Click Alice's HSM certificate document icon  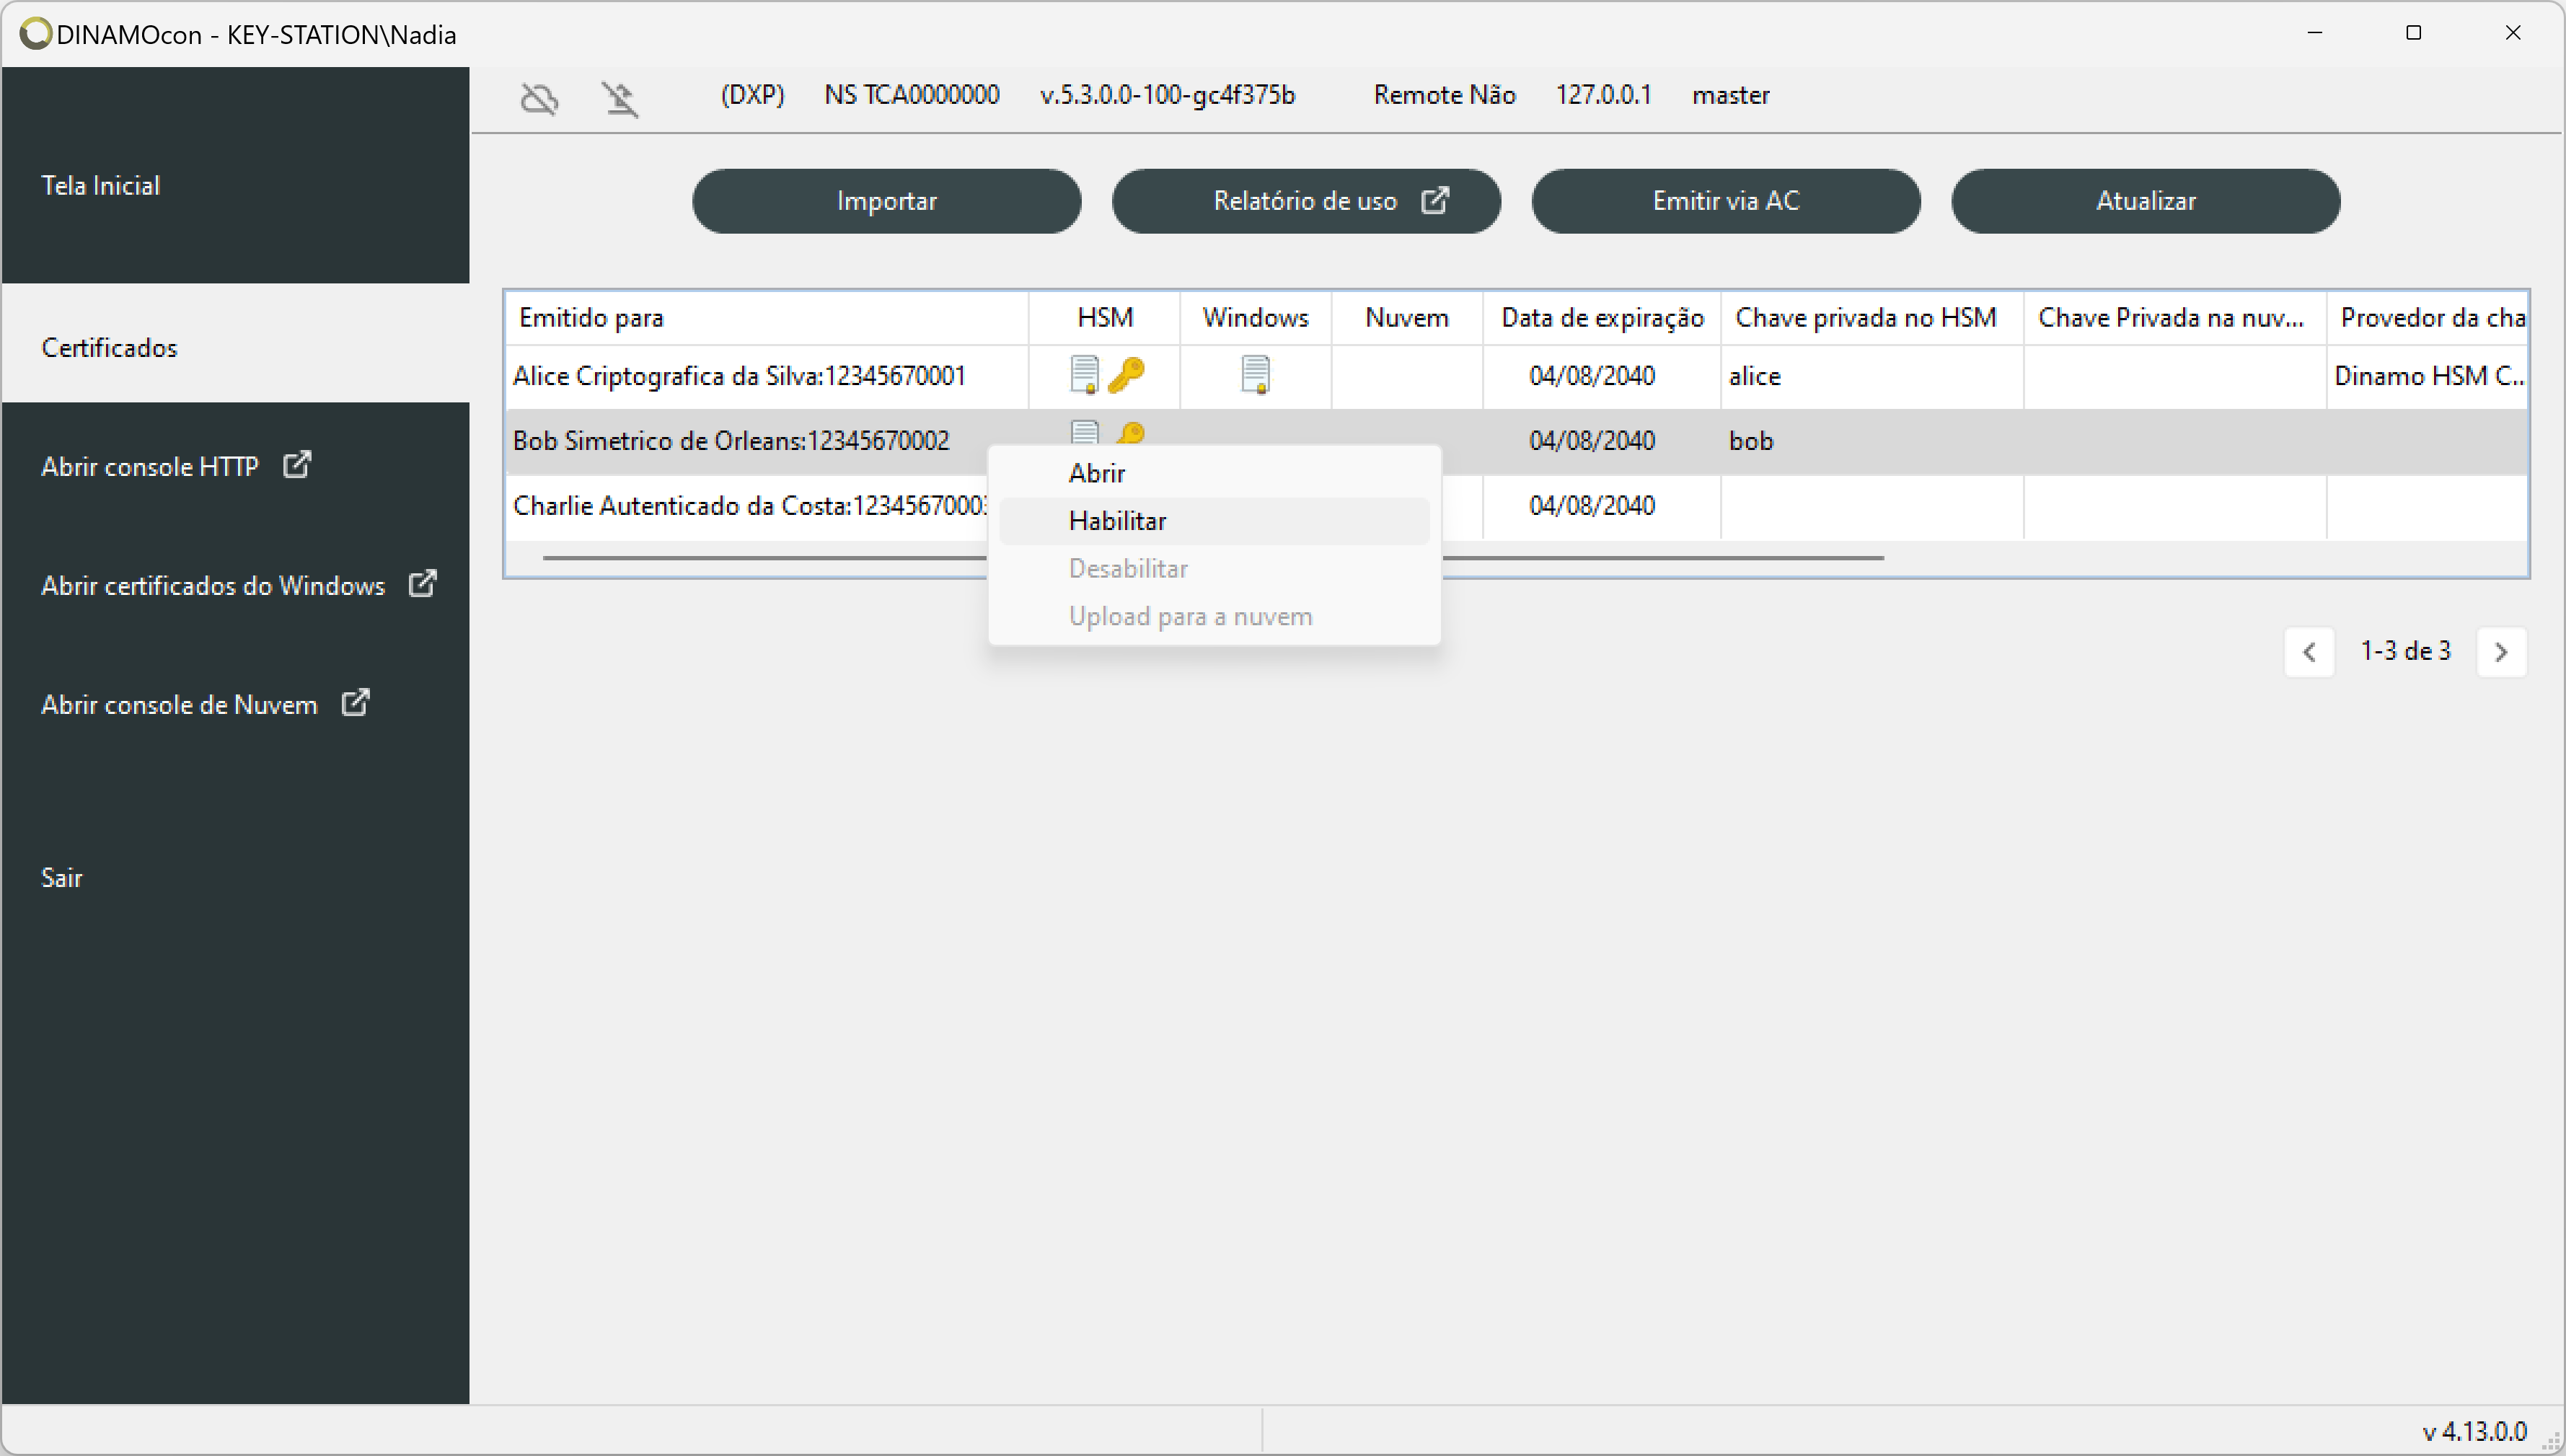coord(1084,375)
